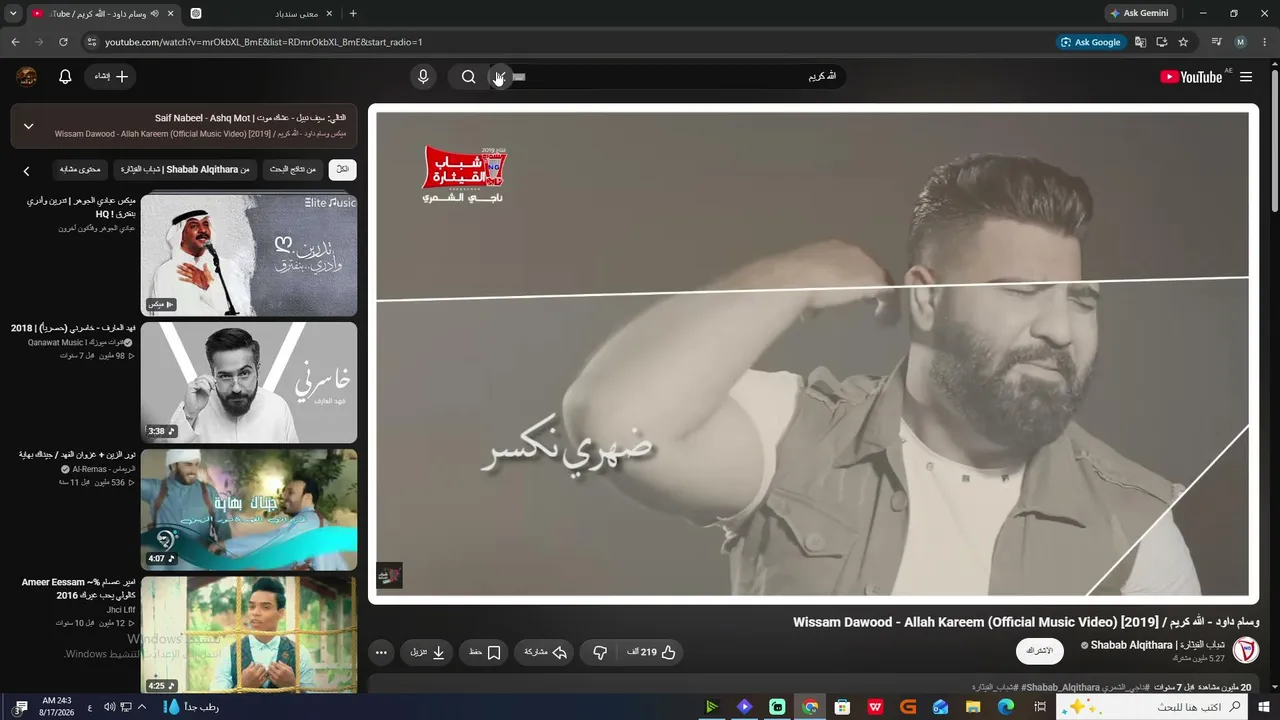Viewport: 1280px width, 720px height.
Task: Show hidden system tray icons
Action: pos(141,707)
